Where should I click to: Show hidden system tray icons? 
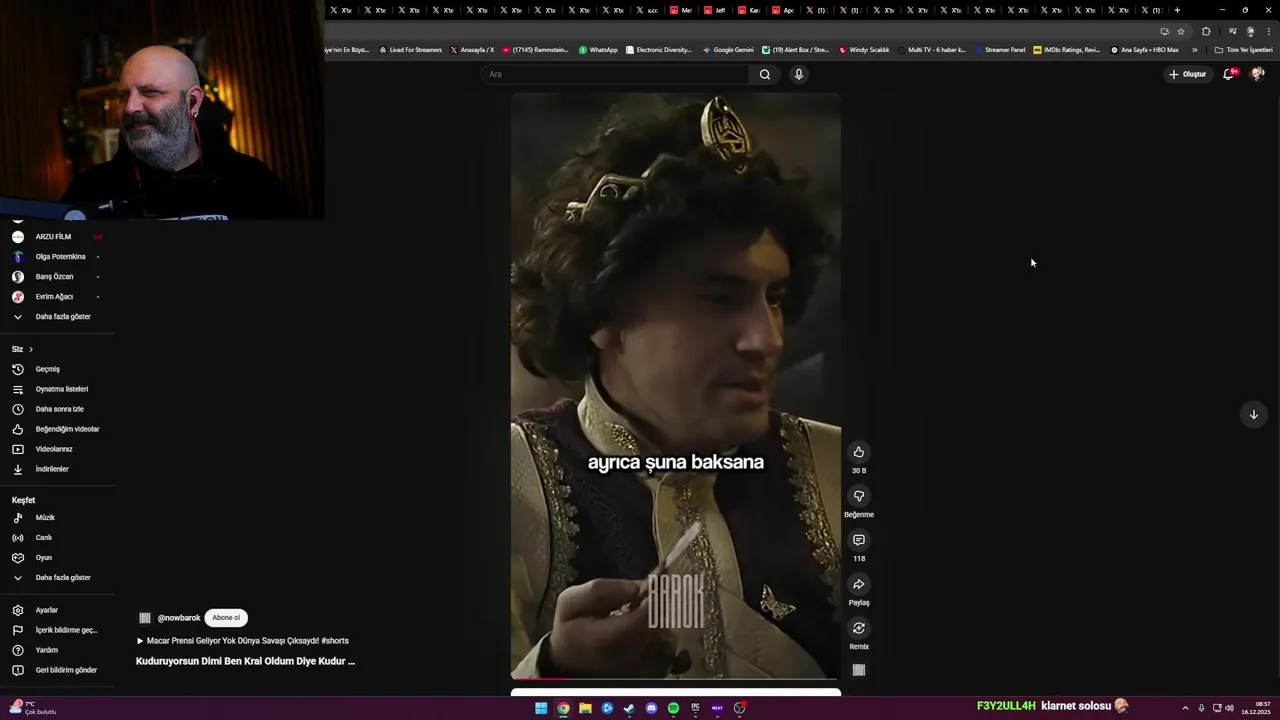pyautogui.click(x=1185, y=708)
